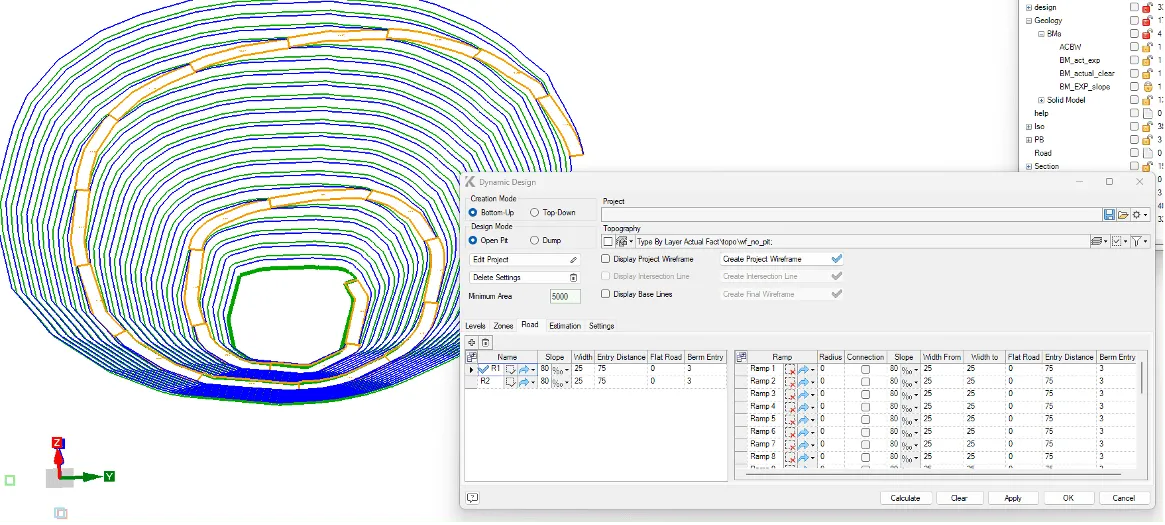Click the project settings gear icon

point(1137,215)
